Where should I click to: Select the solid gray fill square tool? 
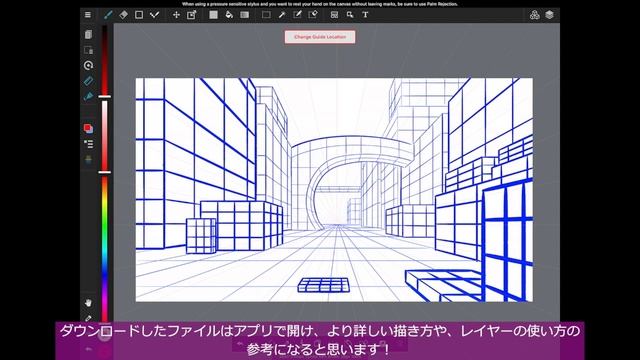click(213, 15)
